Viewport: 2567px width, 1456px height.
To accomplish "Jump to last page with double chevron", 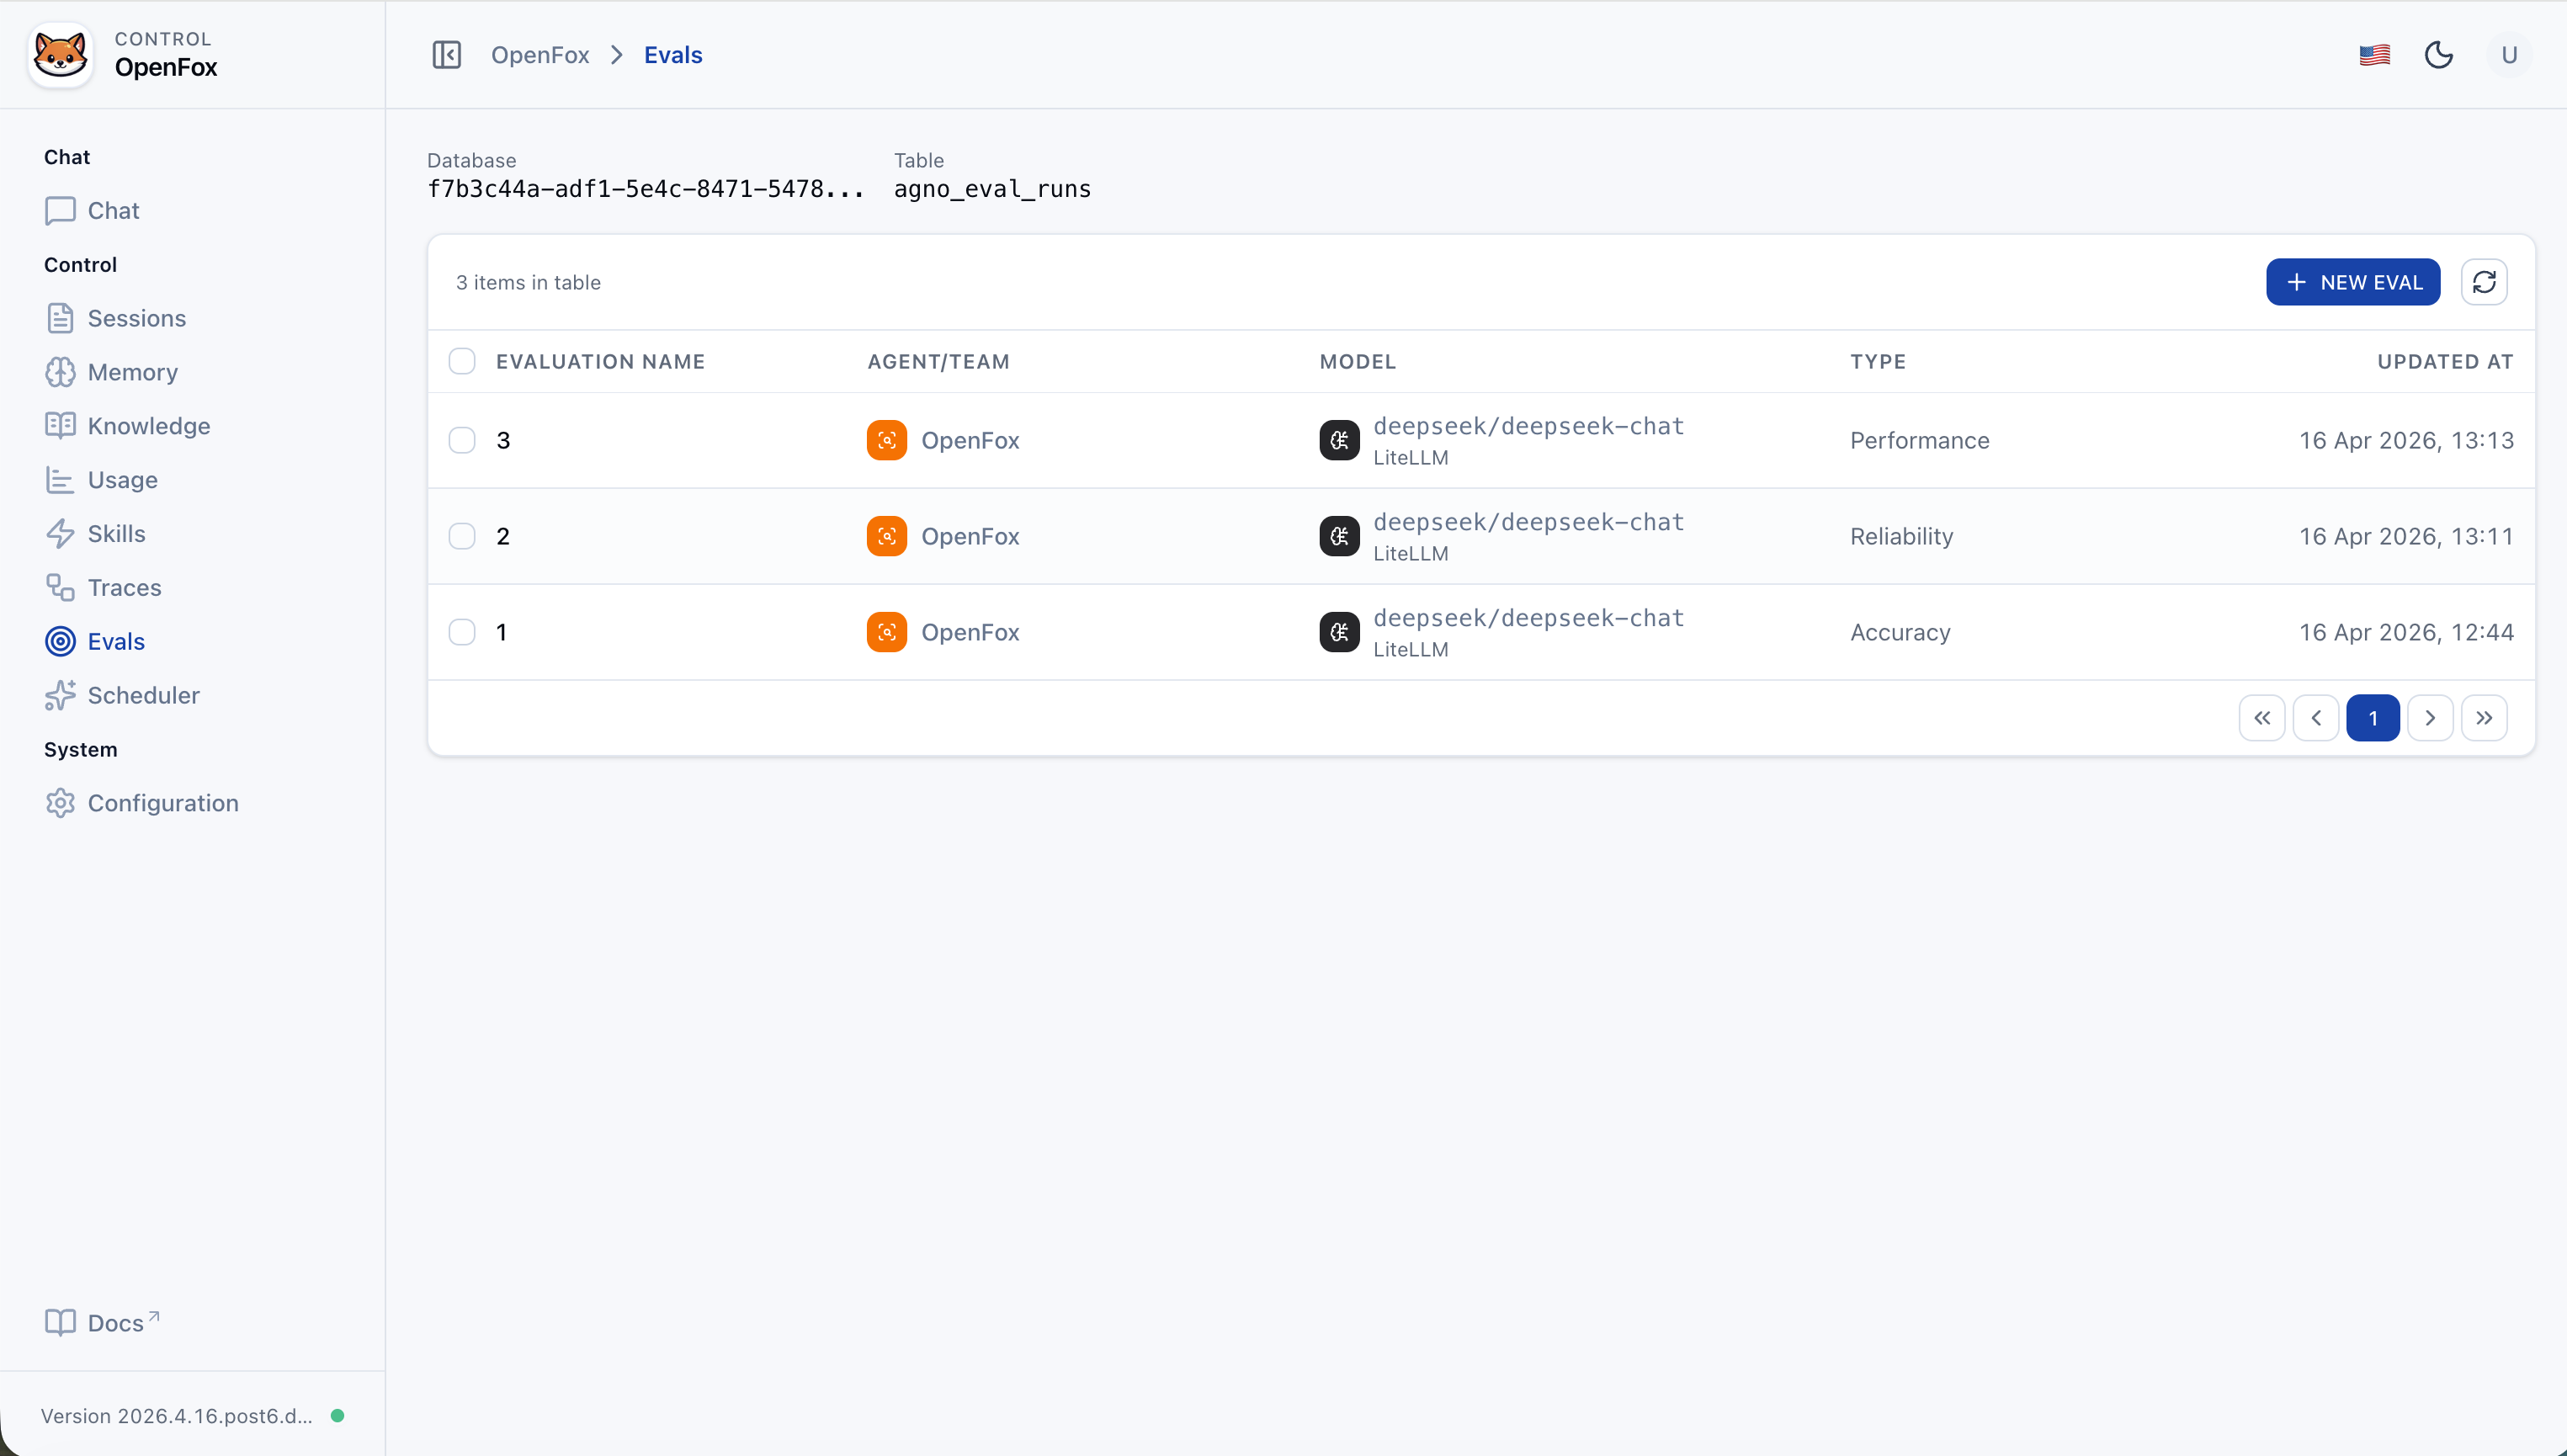I will (2485, 717).
